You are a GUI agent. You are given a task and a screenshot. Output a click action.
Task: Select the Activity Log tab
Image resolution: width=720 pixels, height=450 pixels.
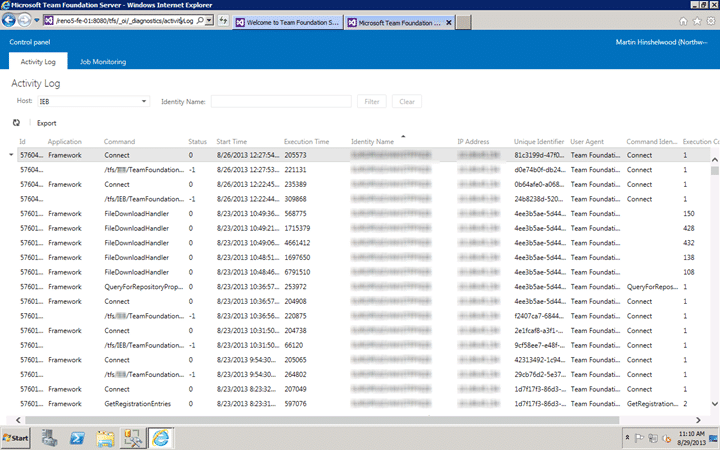[x=38, y=62]
